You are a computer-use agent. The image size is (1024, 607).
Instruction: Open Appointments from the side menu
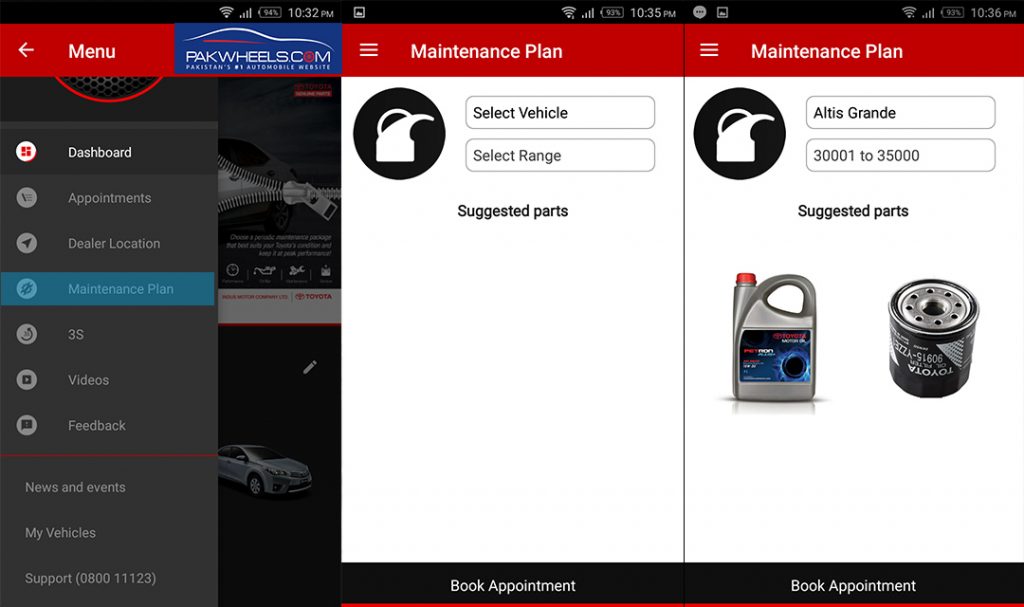click(108, 198)
